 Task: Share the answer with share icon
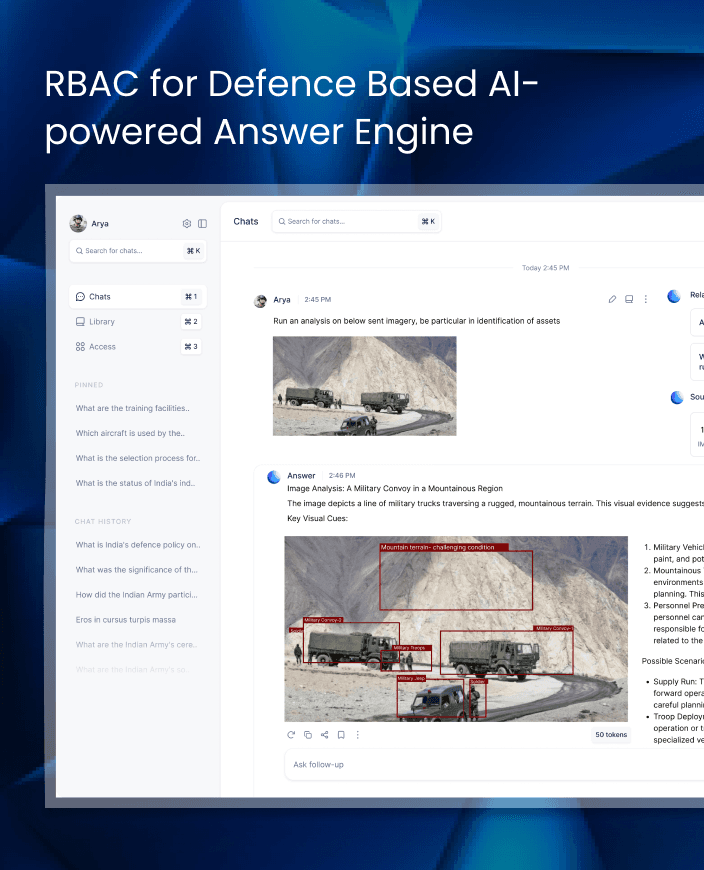(x=325, y=735)
